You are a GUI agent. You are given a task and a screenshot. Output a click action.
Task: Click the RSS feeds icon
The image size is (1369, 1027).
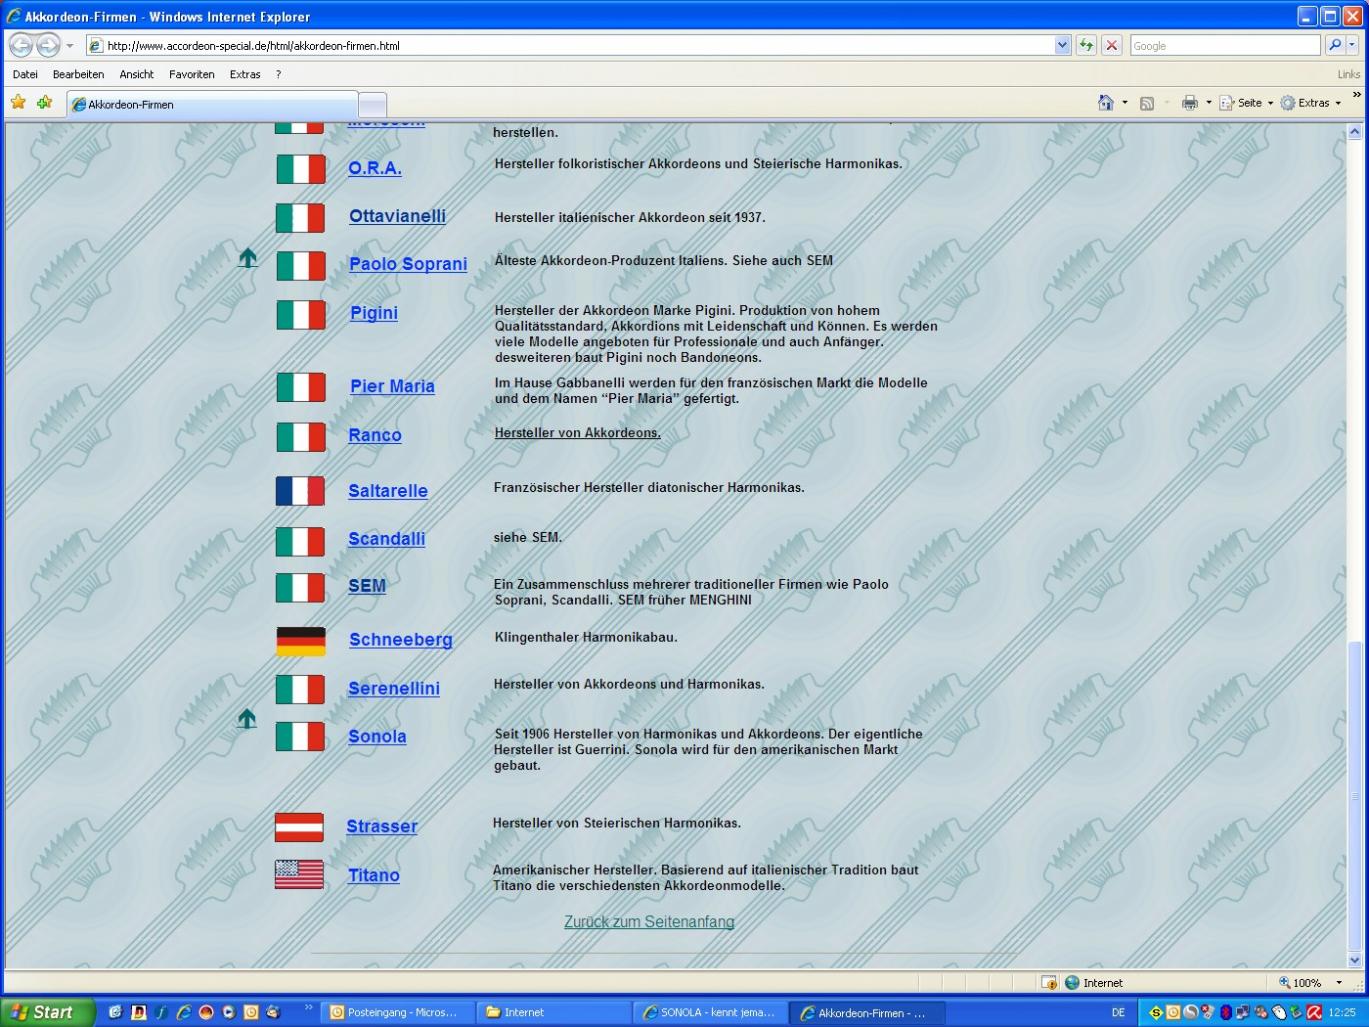pos(1147,103)
